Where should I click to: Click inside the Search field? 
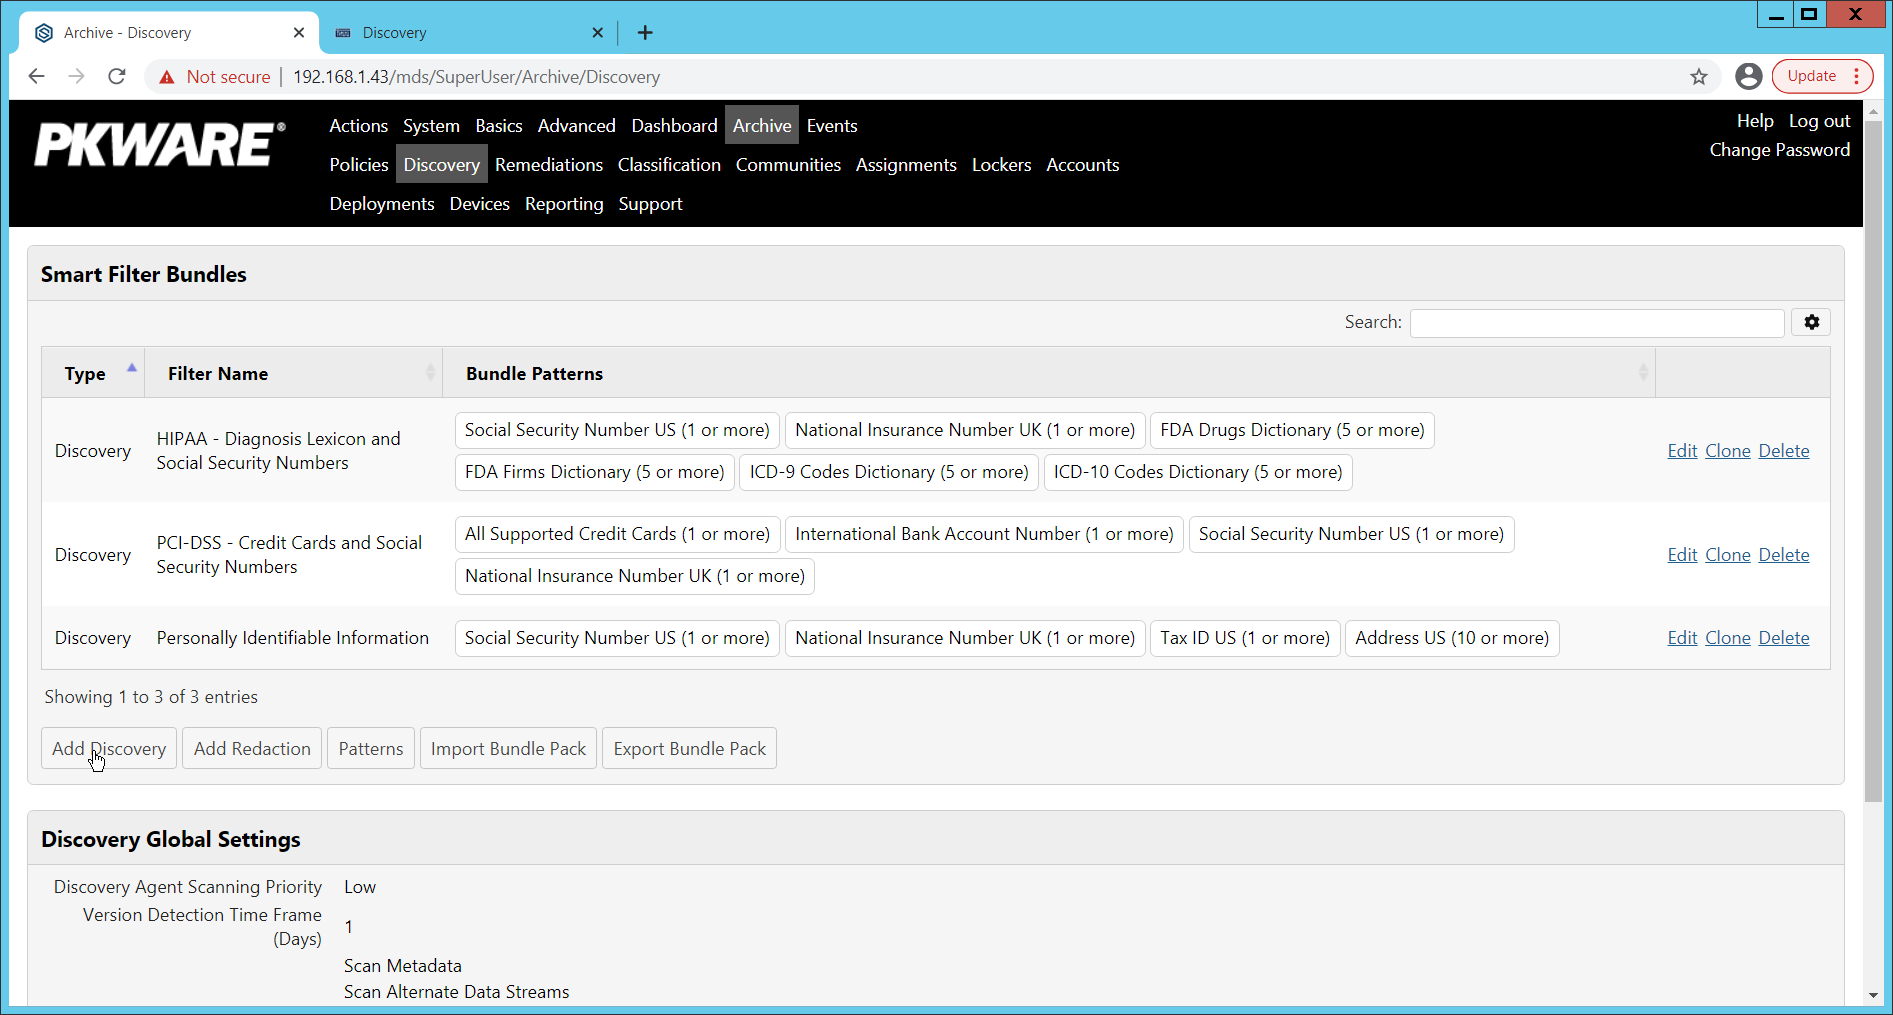pyautogui.click(x=1596, y=322)
